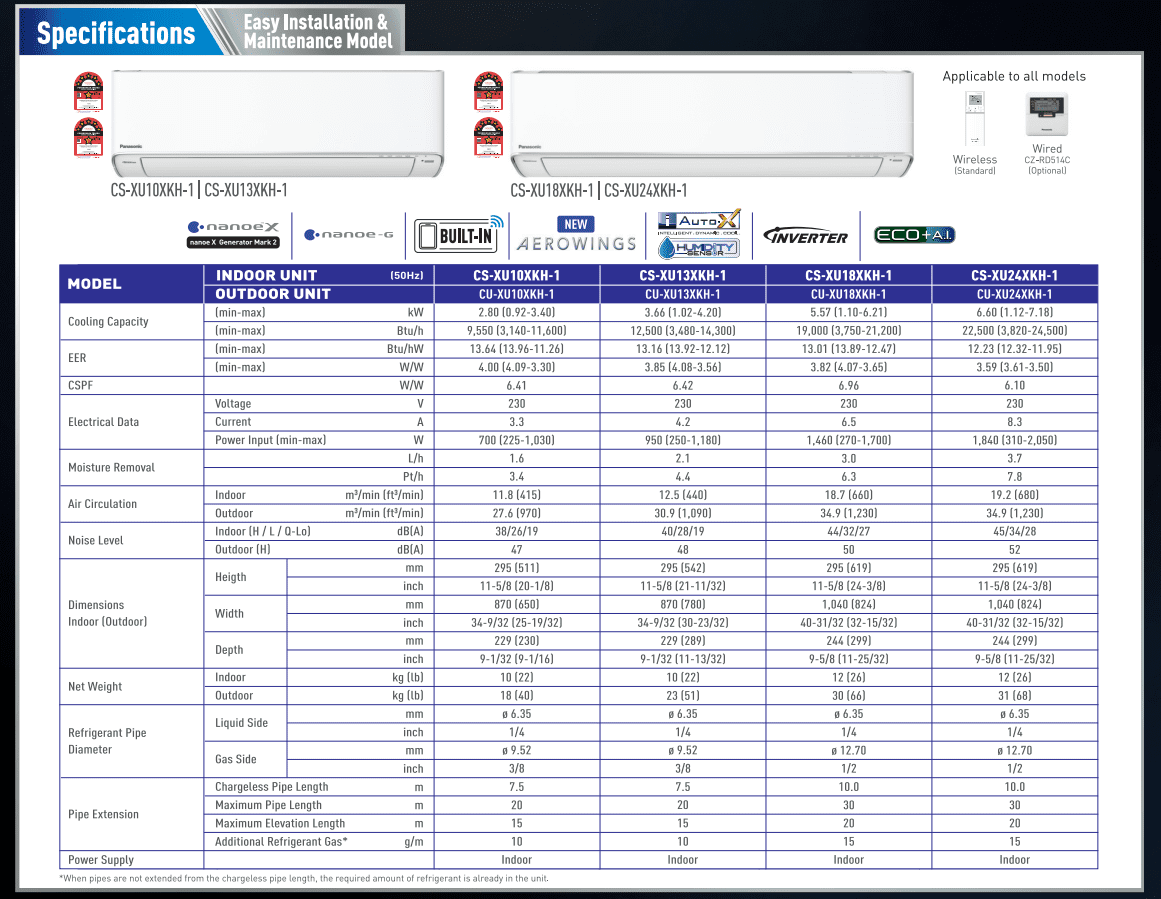
Task: Click the CS-XU18XKH-1 column header
Action: 849,275
